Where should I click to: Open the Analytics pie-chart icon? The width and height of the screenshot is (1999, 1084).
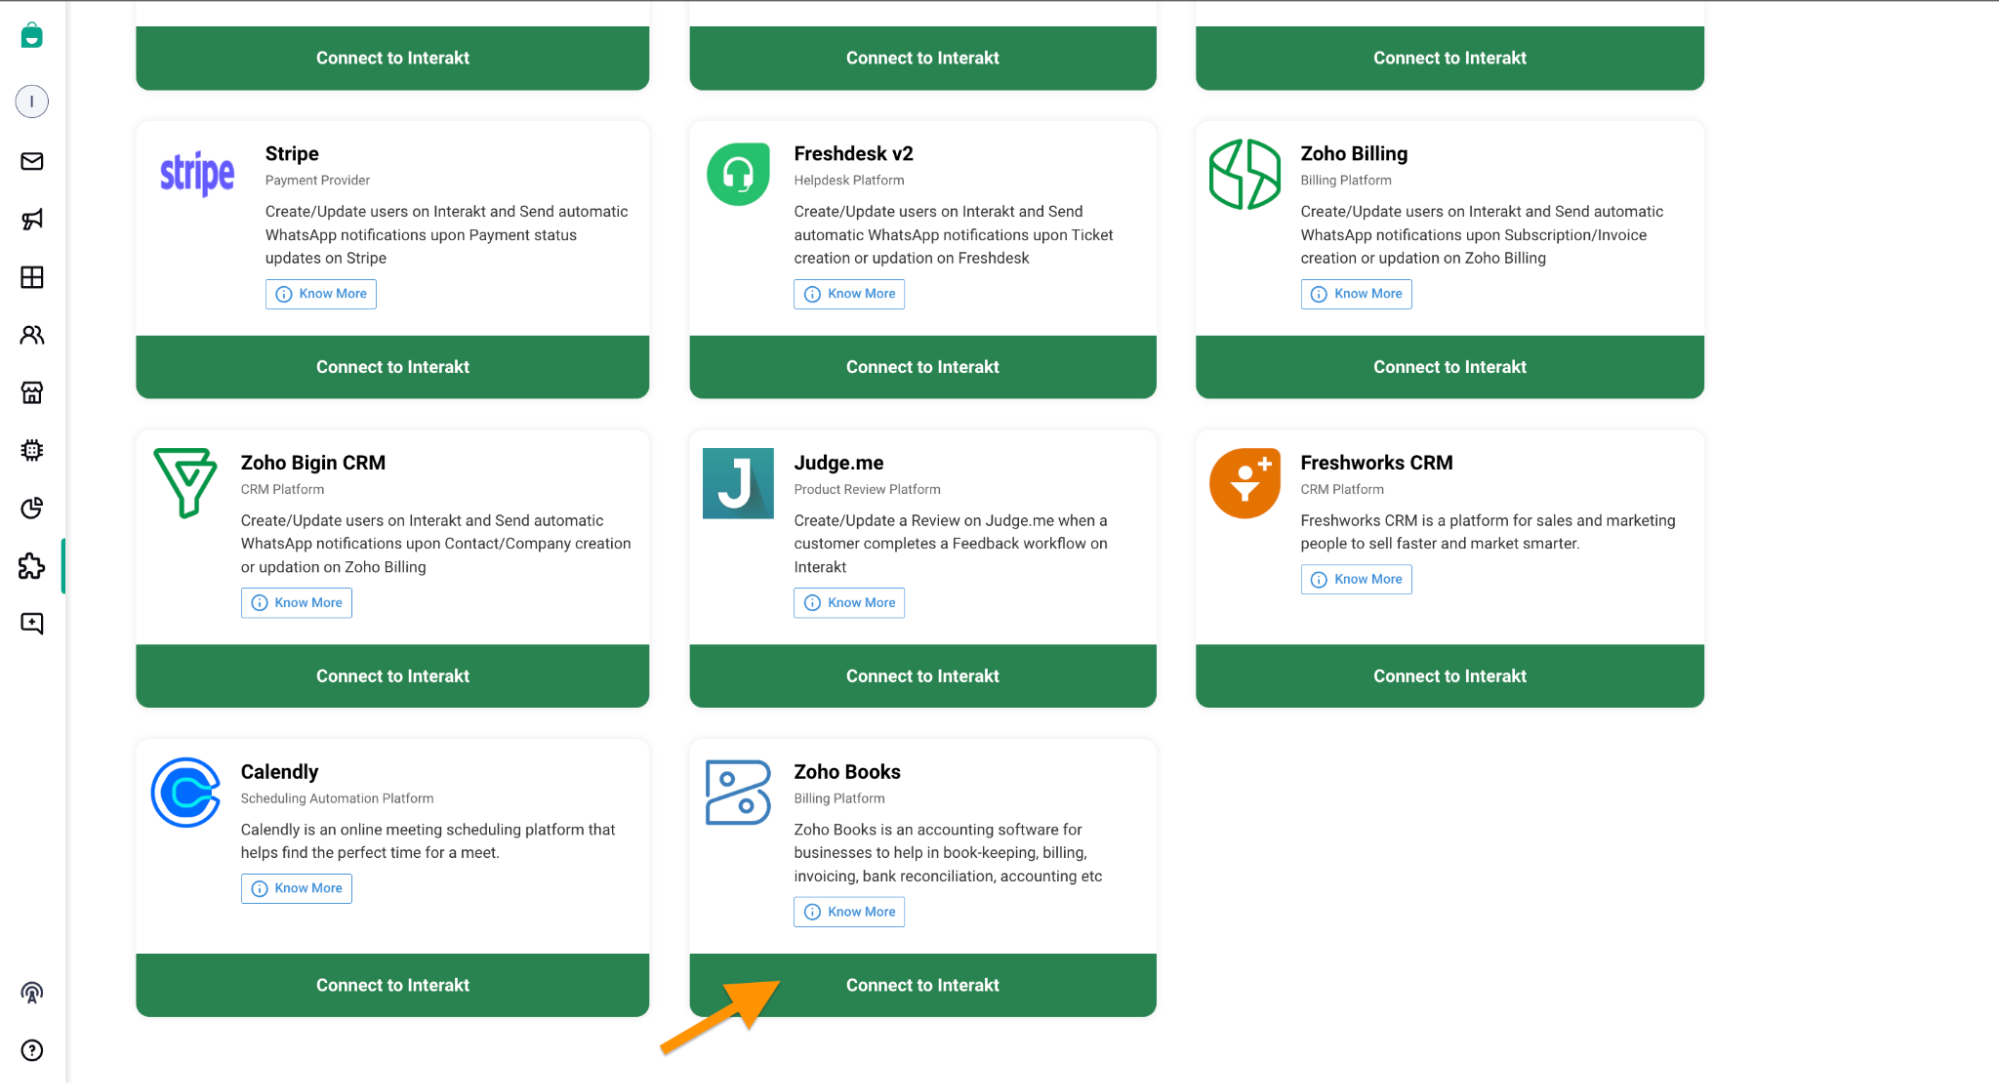tap(31, 508)
